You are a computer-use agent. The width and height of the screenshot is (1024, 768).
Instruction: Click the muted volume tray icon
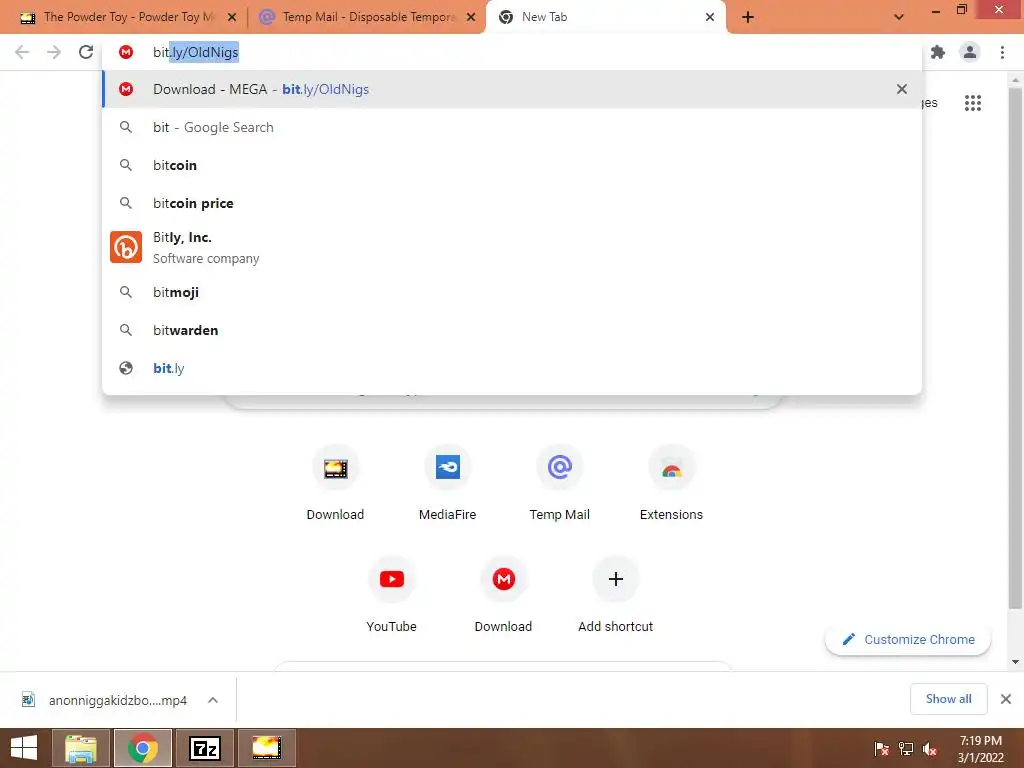(x=930, y=748)
